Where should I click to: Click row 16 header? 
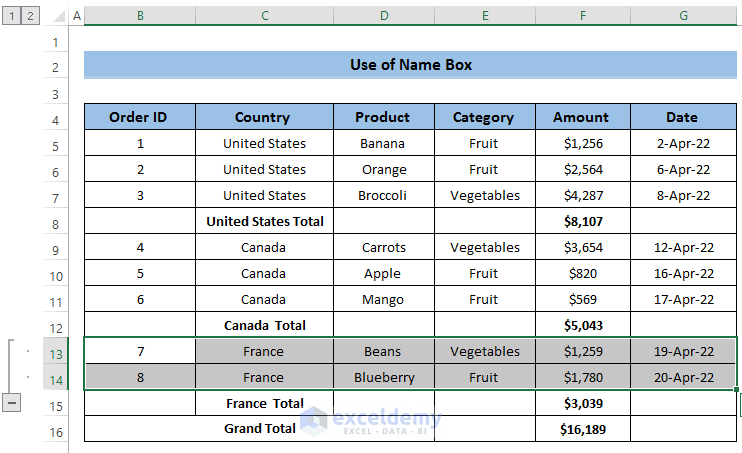(55, 430)
